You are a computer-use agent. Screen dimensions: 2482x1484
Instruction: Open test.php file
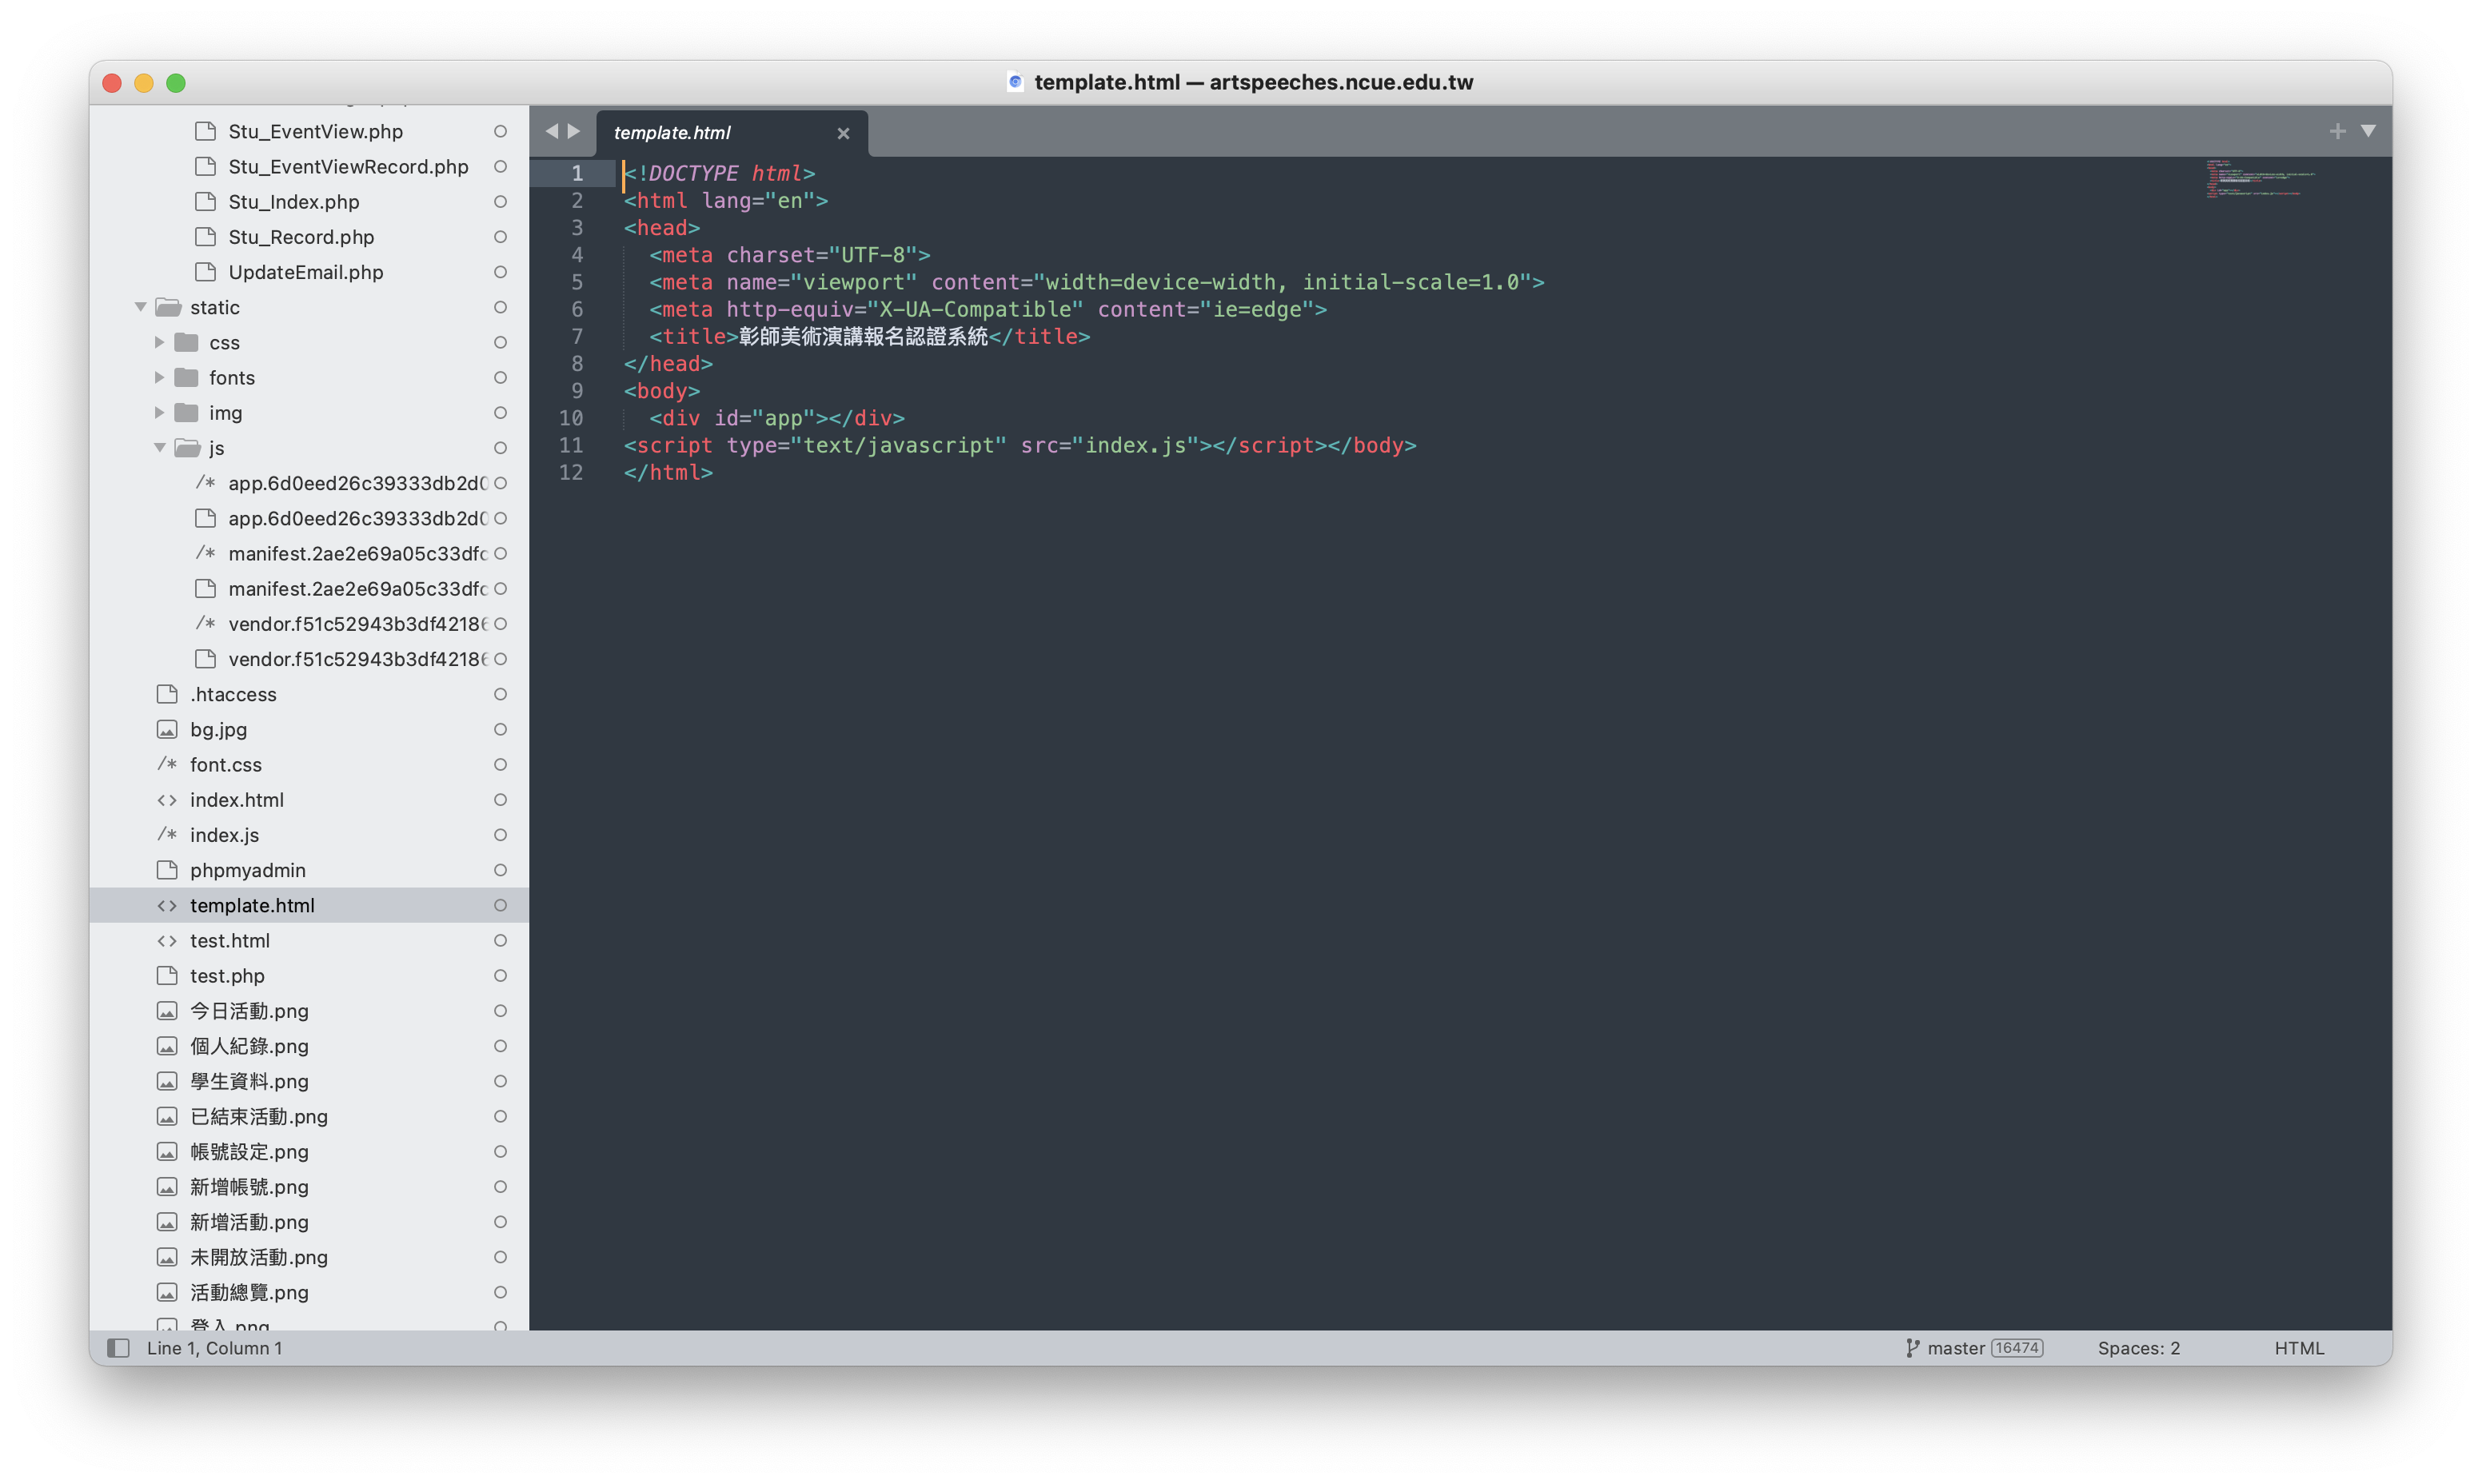[227, 975]
